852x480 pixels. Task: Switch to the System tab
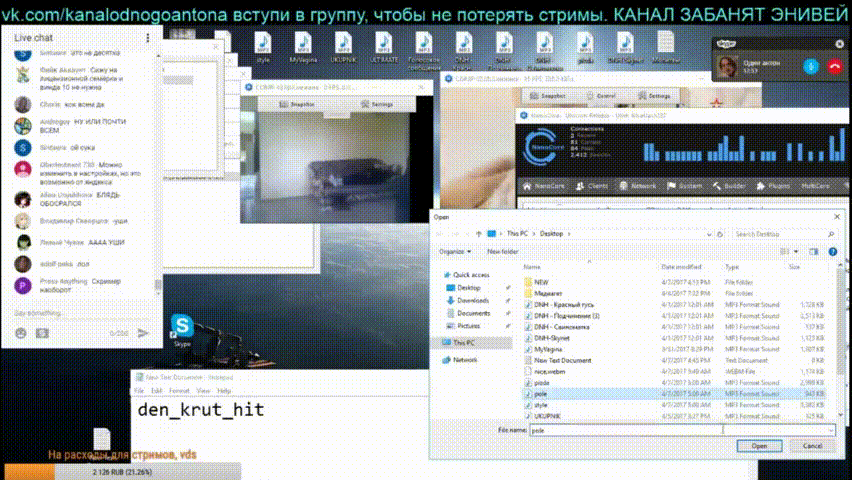pyautogui.click(x=684, y=186)
